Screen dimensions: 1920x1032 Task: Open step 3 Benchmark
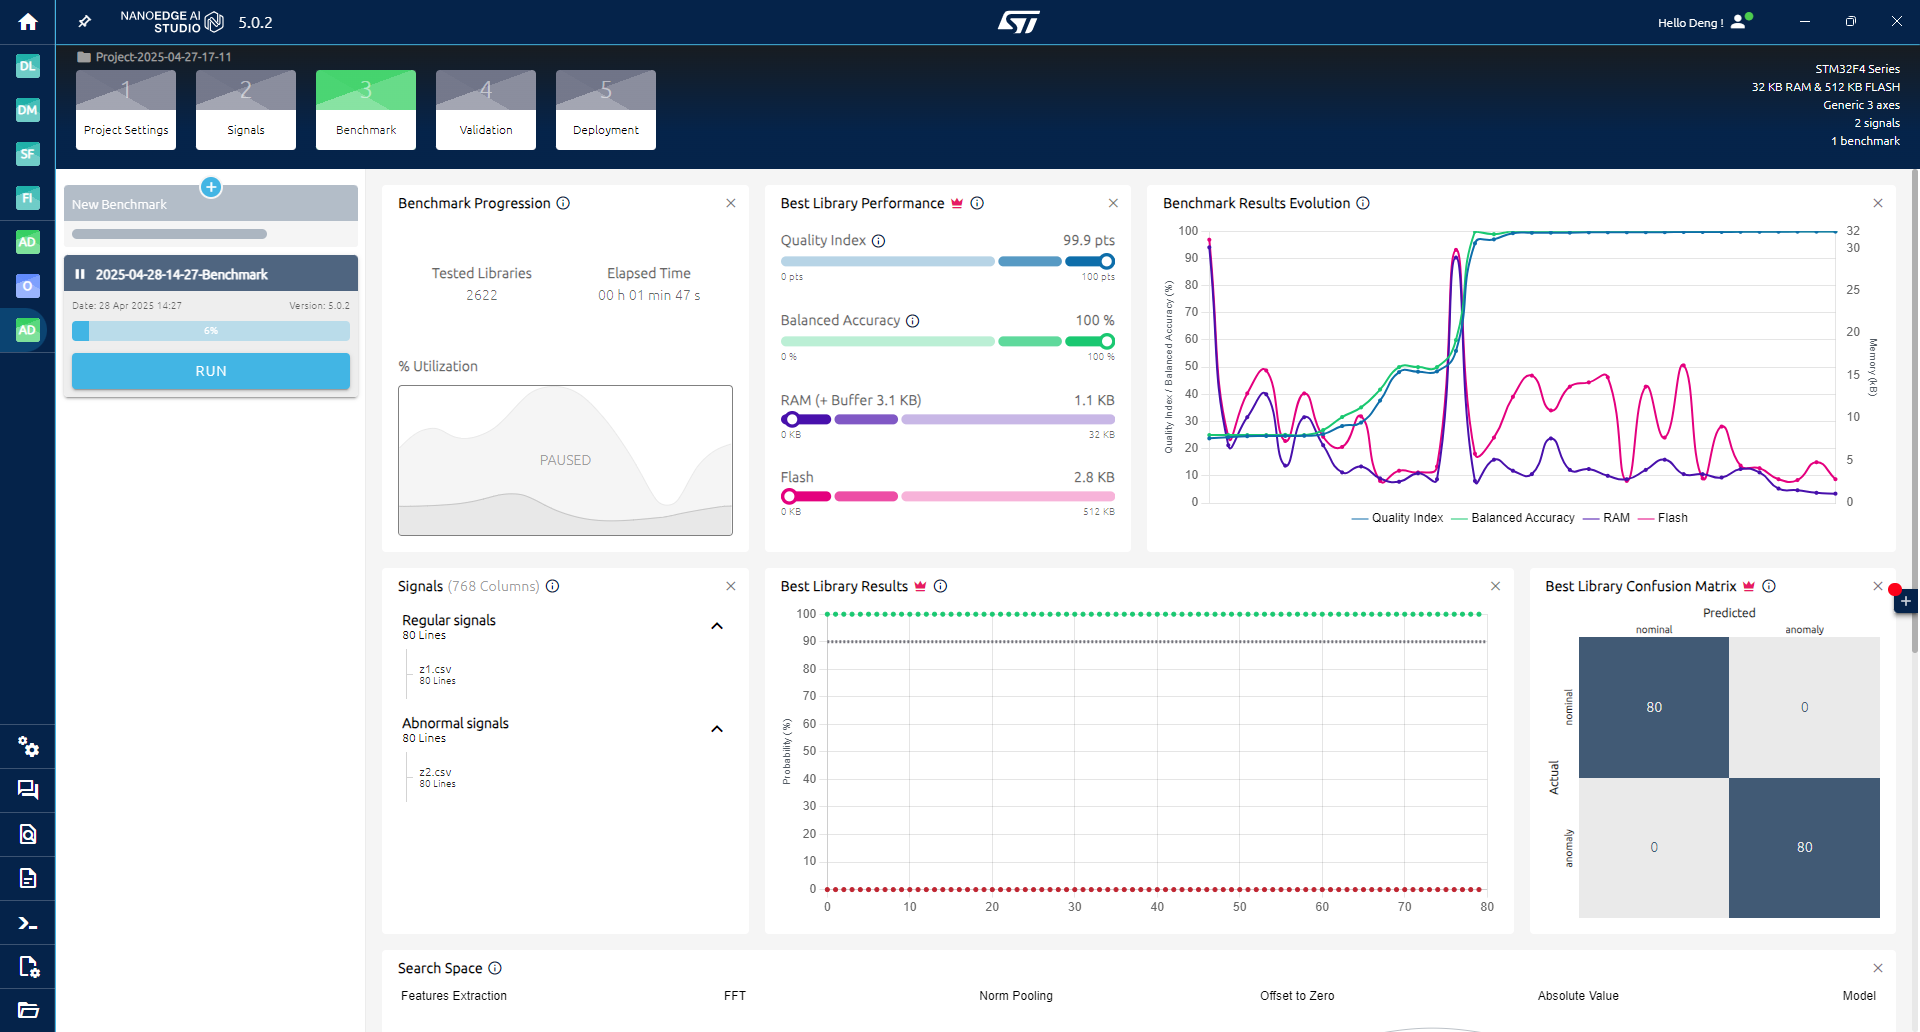coord(366,110)
